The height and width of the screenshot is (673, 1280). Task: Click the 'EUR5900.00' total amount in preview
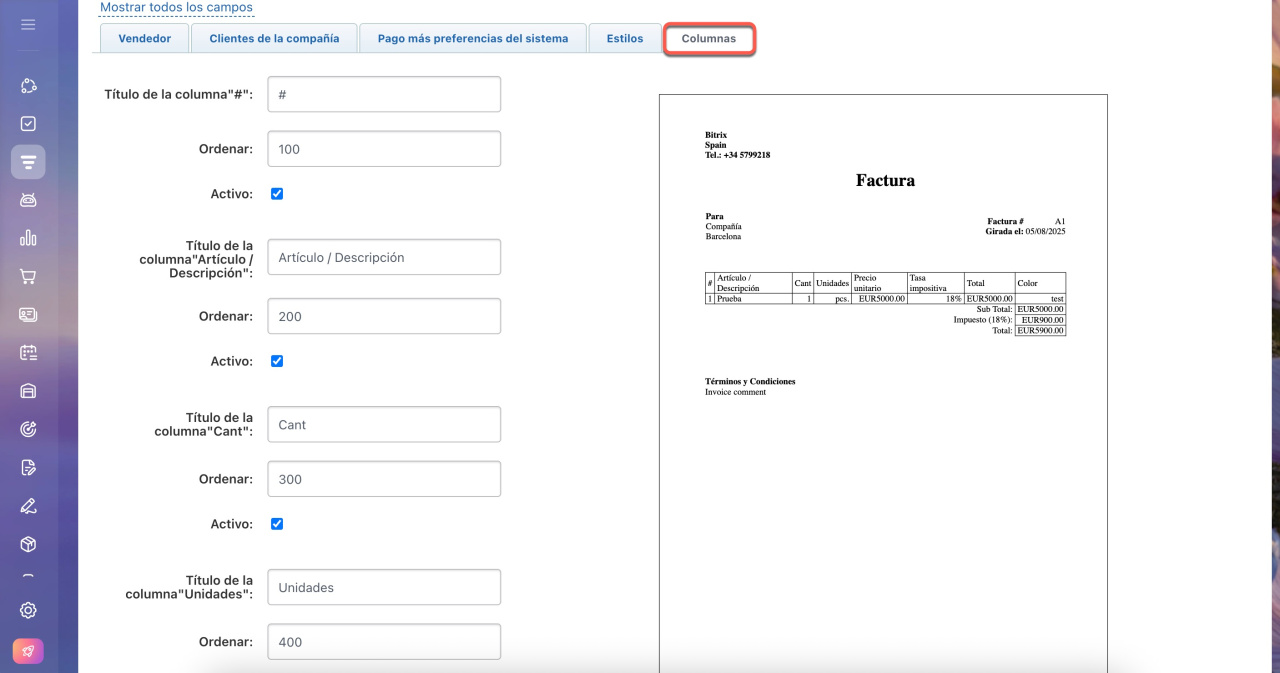point(1040,330)
